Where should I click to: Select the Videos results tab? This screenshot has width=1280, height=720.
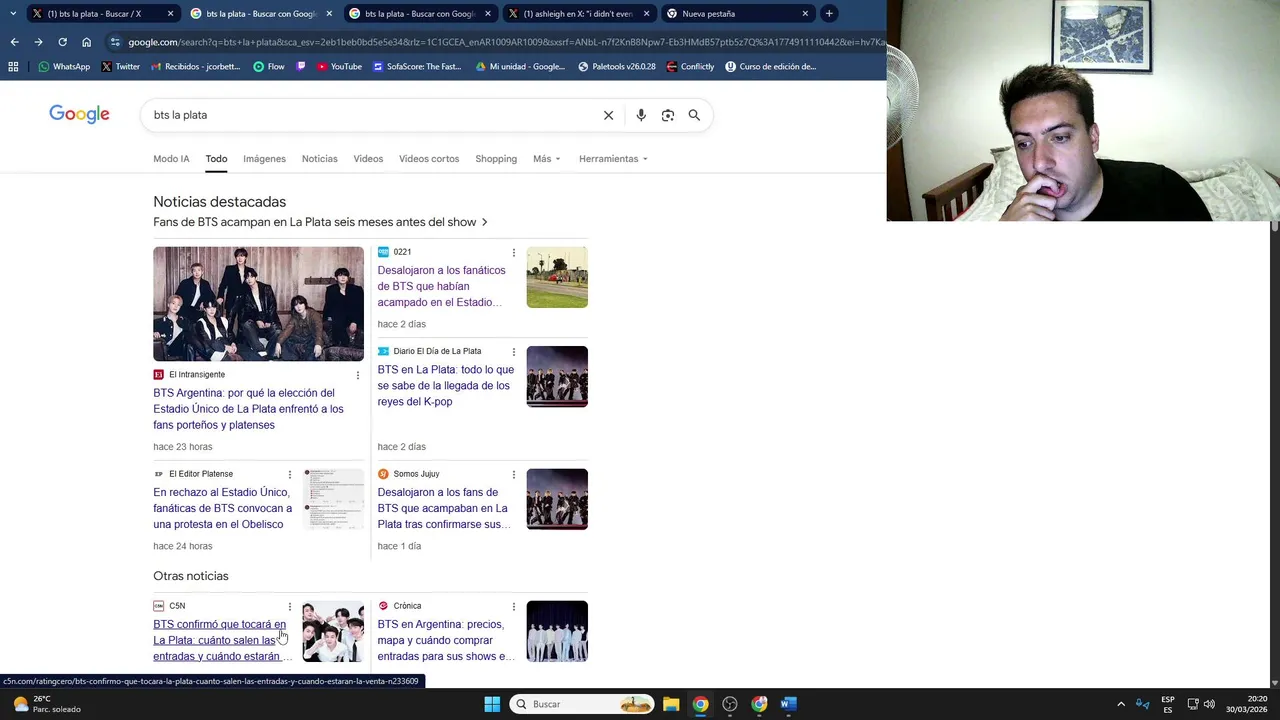tap(368, 159)
